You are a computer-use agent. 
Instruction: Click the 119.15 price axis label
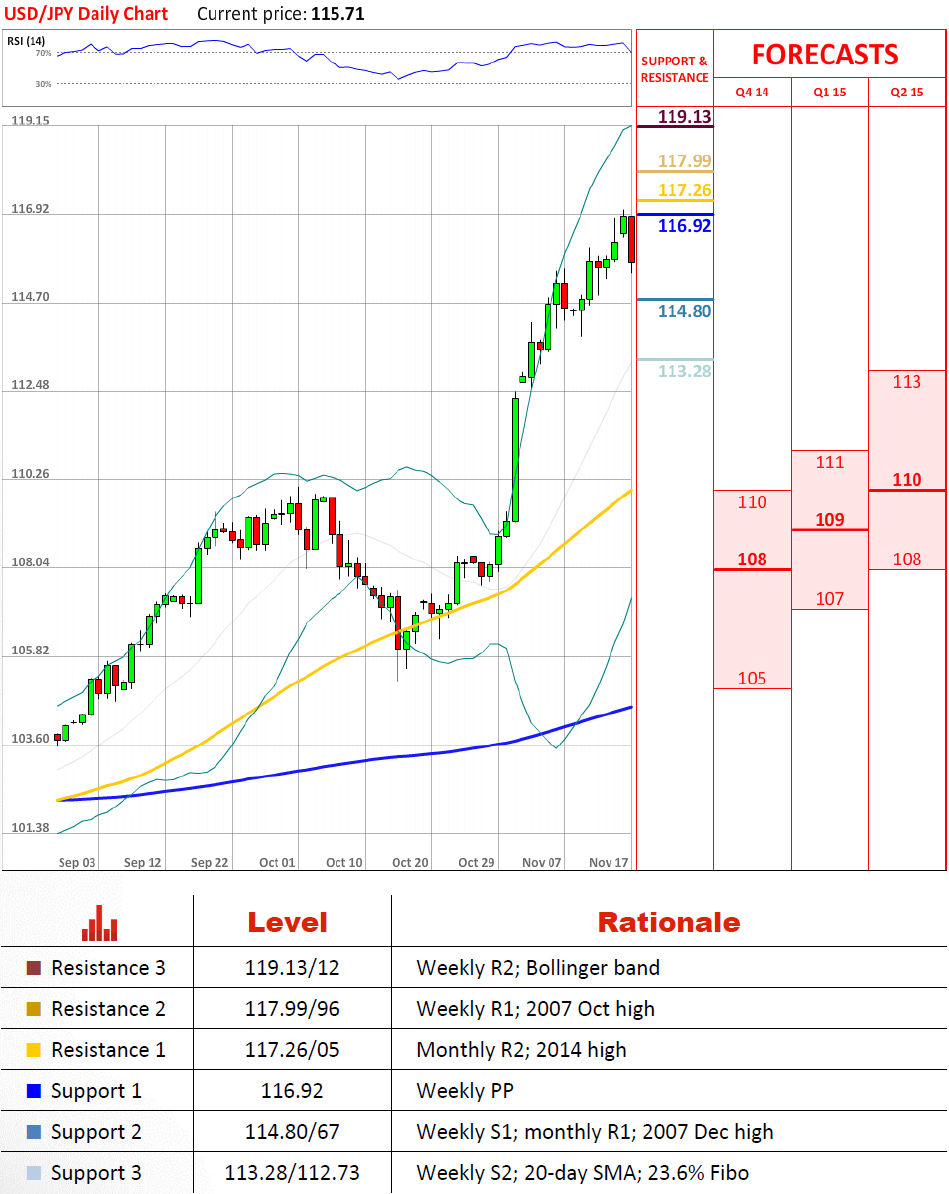tap(30, 120)
